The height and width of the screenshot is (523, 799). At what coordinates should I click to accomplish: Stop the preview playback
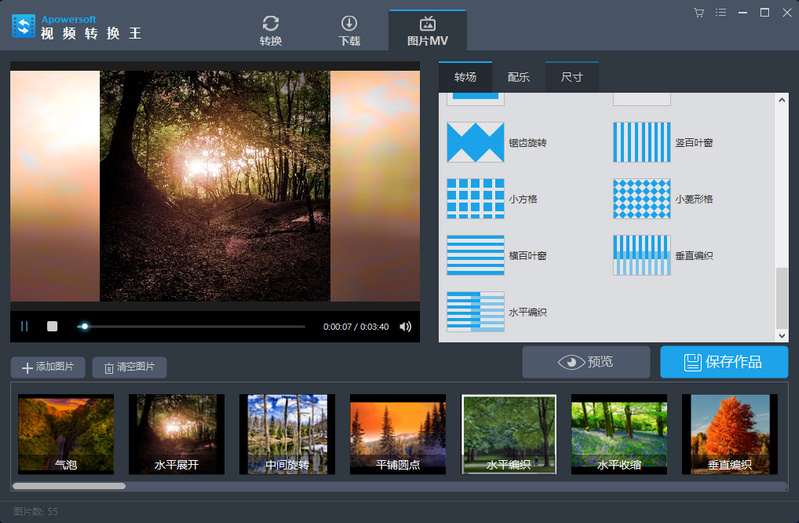52,326
